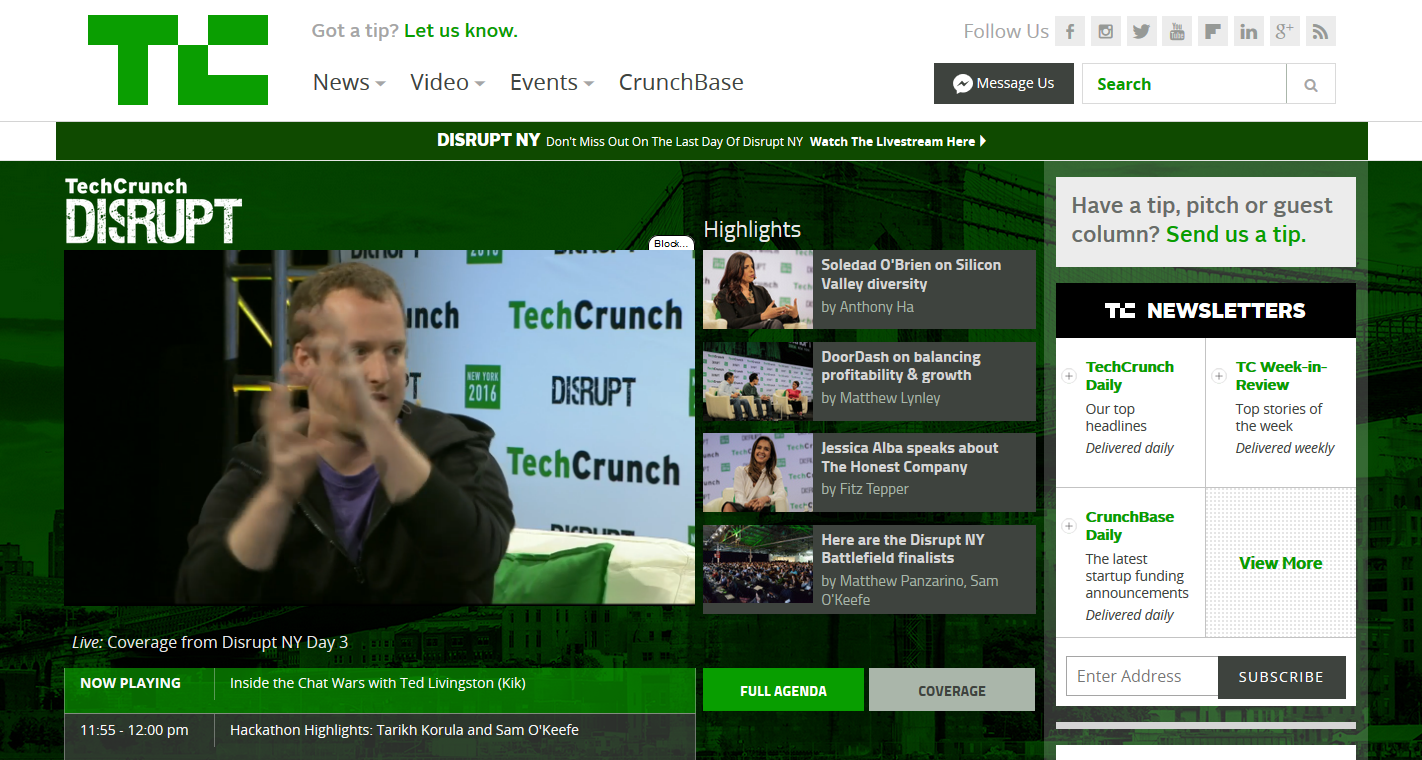Expand the News menu

pyautogui.click(x=349, y=82)
